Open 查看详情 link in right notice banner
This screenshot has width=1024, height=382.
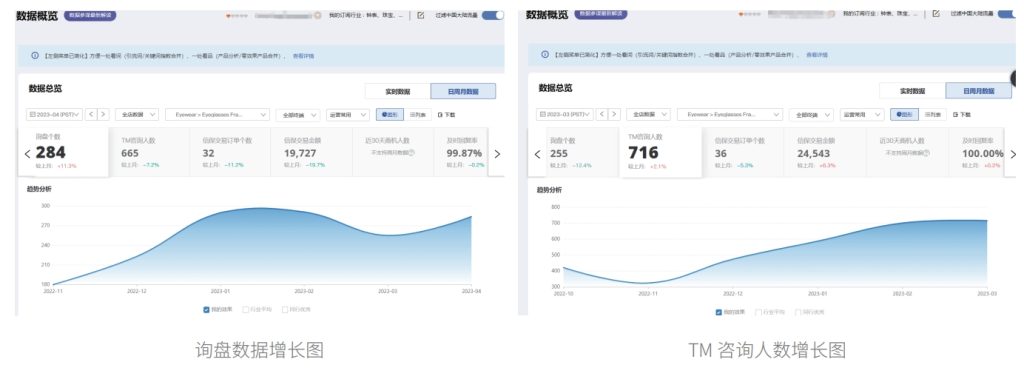click(817, 55)
